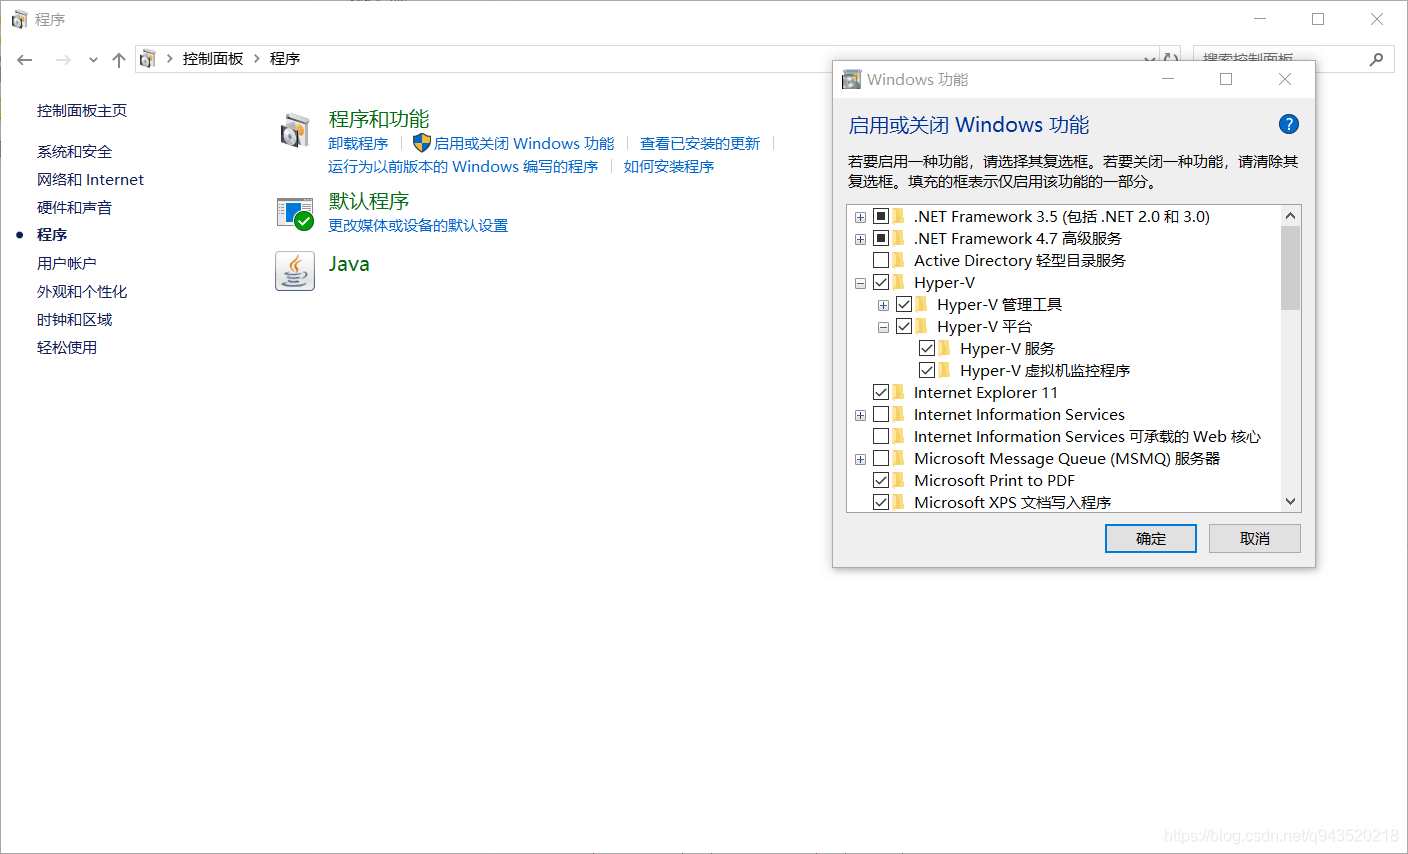
Task: Click the up arrow navigation button
Action: (119, 60)
